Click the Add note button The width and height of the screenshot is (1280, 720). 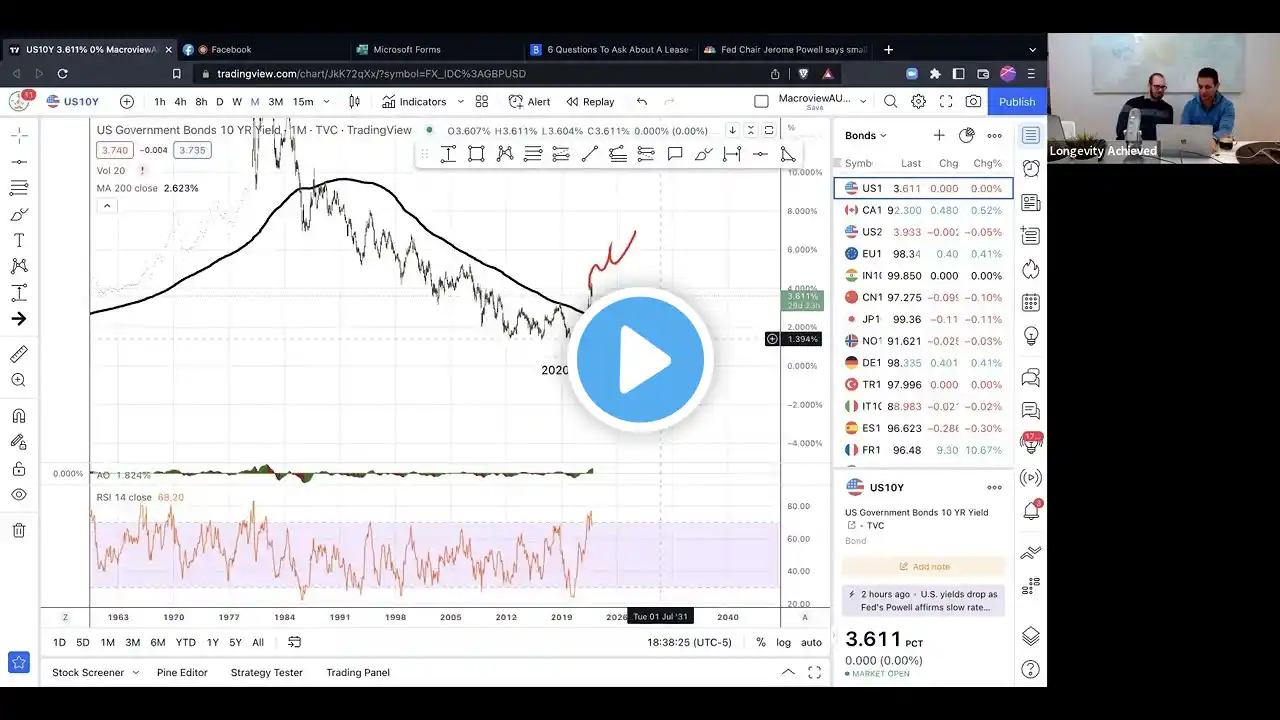923,566
